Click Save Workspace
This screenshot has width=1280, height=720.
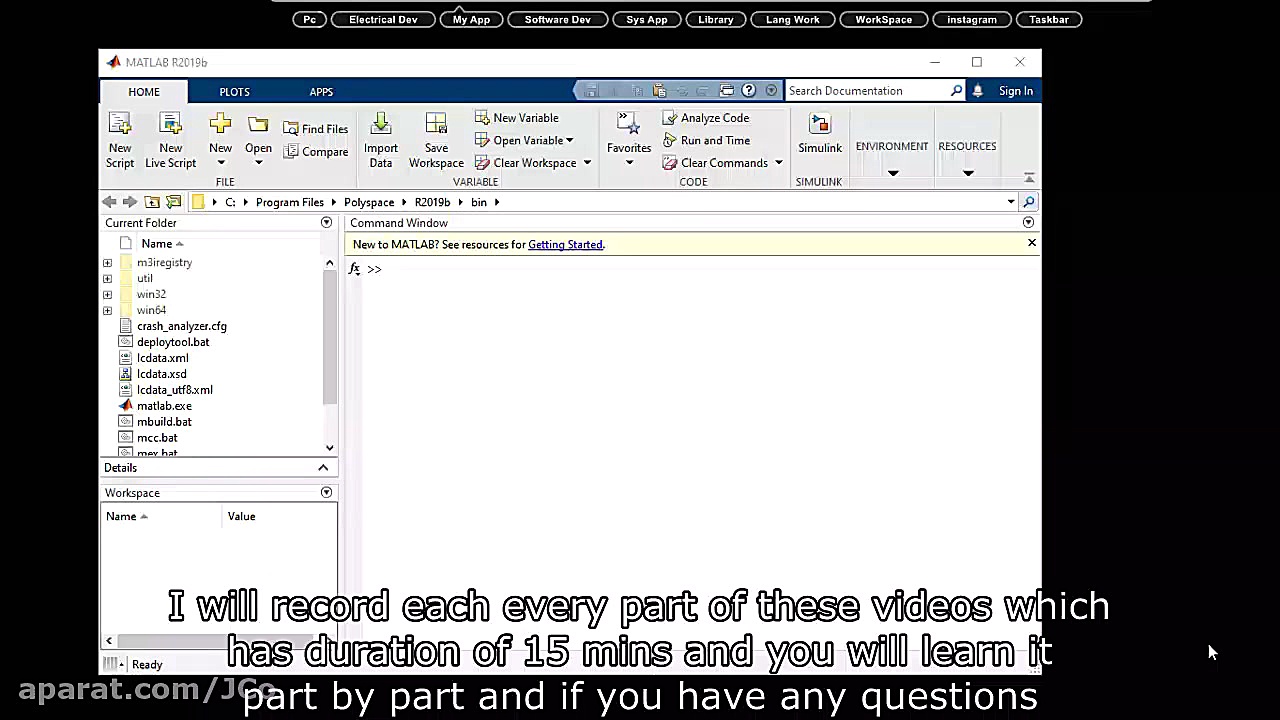(436, 140)
